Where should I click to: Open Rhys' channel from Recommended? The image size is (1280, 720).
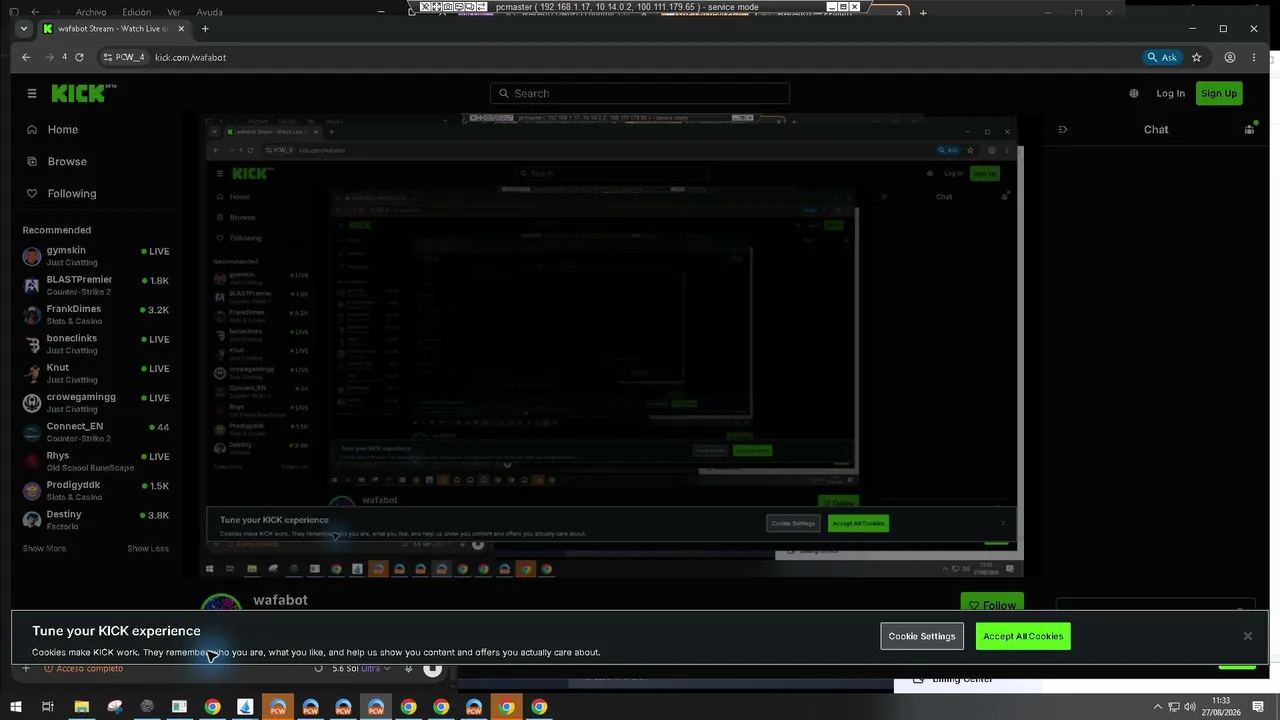coord(97,461)
